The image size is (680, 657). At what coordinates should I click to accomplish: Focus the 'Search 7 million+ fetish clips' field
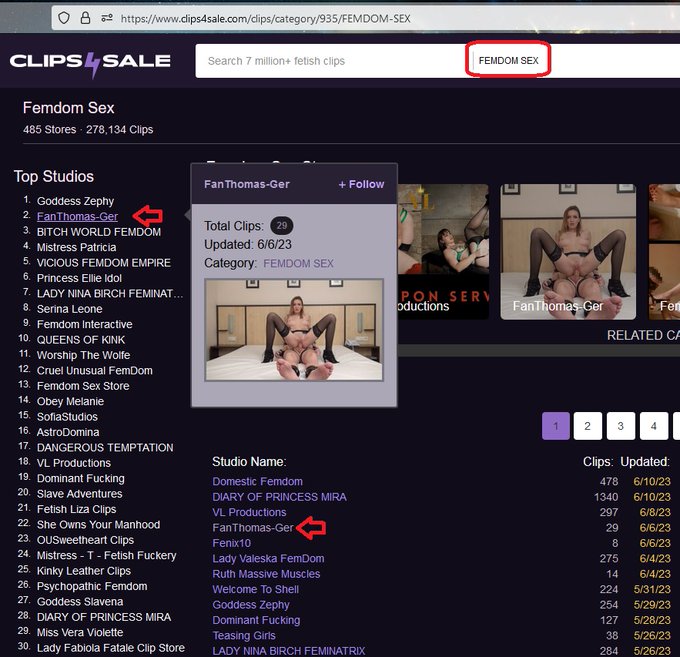276,61
